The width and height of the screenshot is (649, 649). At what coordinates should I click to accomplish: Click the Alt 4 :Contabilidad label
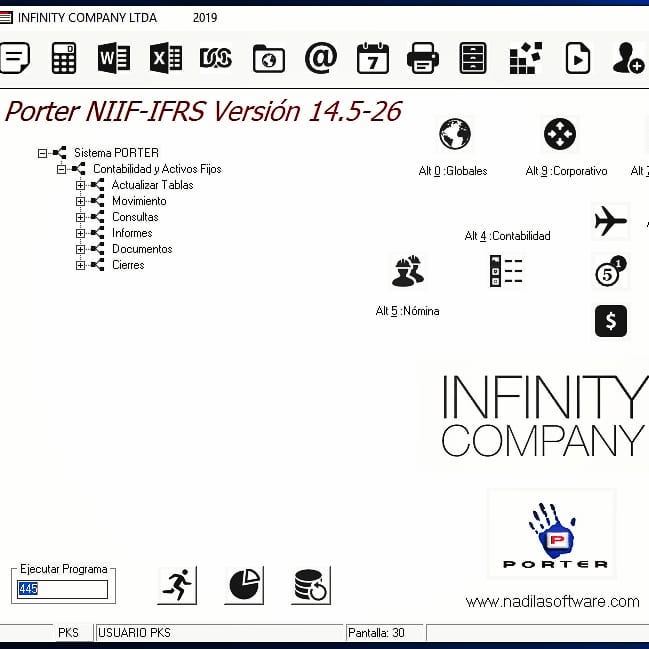point(507,236)
